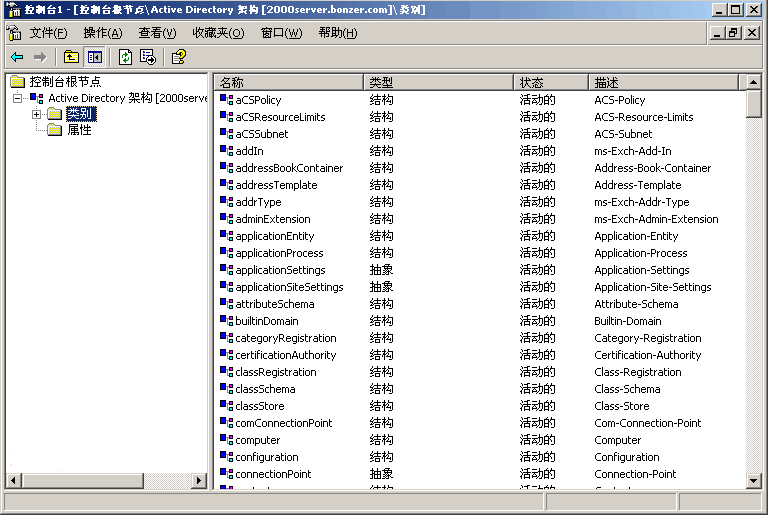Image resolution: width=768 pixels, height=518 pixels.
Task: Sort list by 状态 column header
Action: click(x=552, y=82)
